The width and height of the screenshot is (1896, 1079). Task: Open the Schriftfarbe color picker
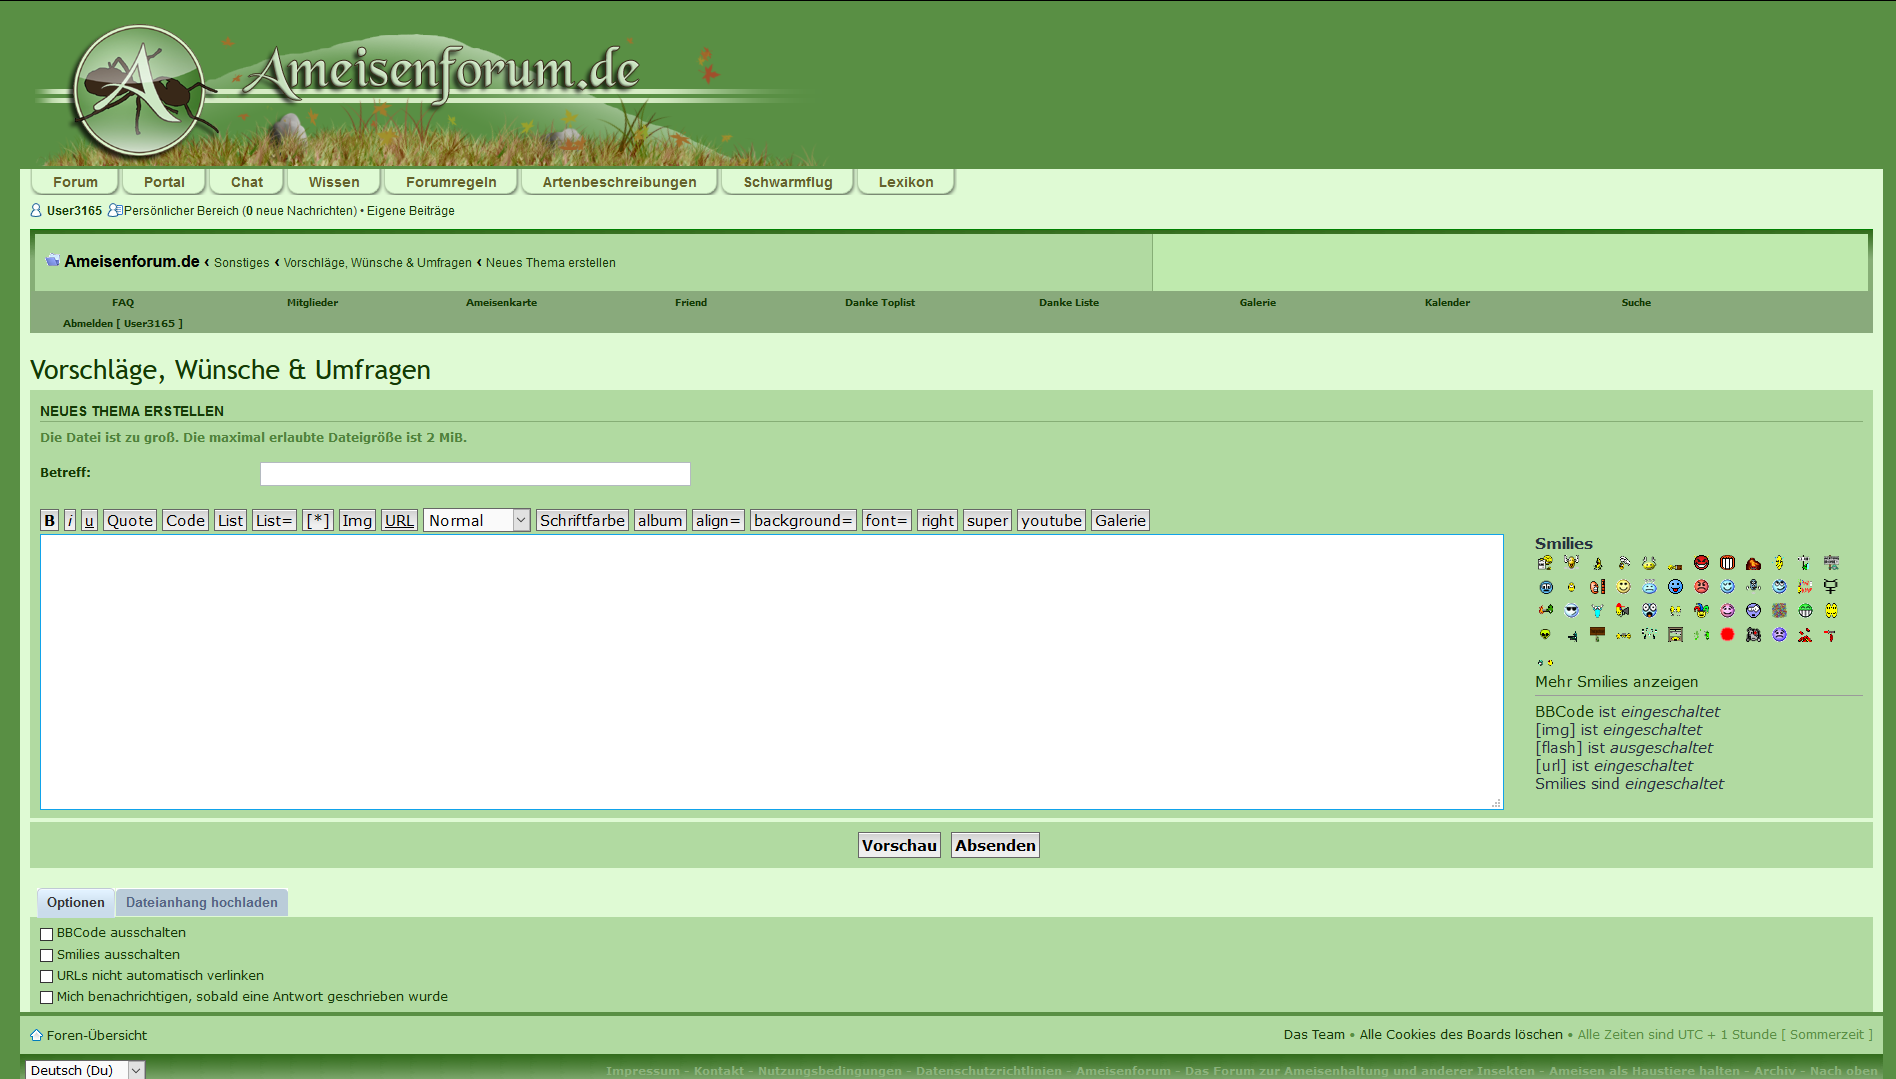[582, 520]
